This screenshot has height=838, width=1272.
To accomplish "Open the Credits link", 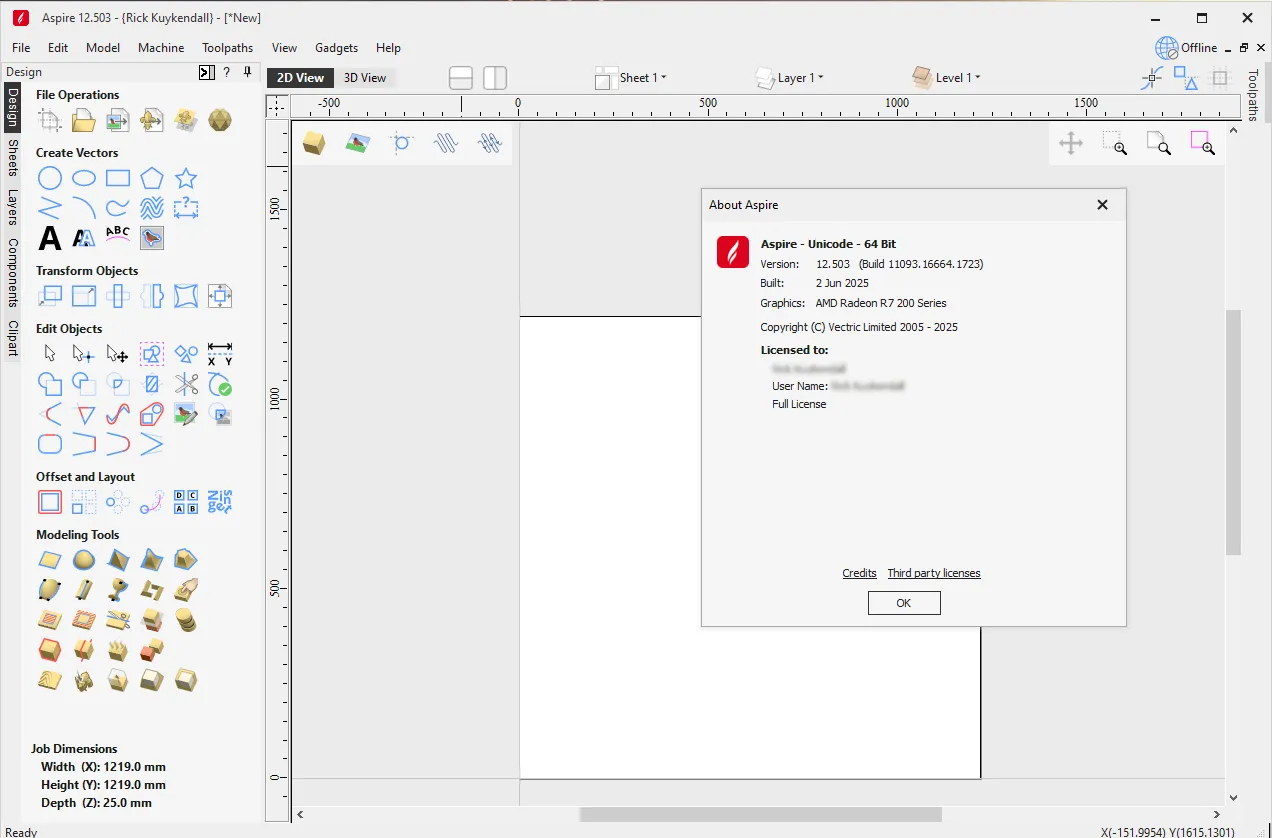I will point(860,573).
